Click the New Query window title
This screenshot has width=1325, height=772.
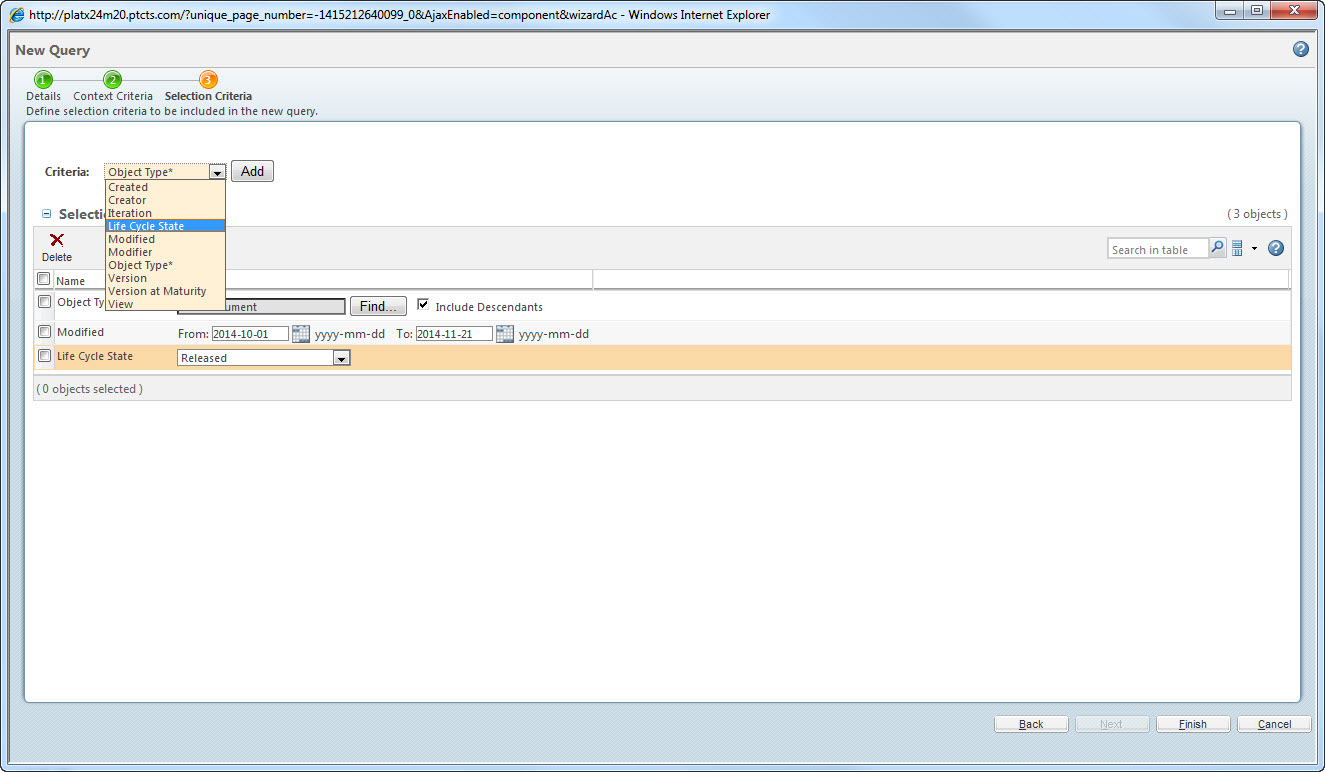pos(53,50)
